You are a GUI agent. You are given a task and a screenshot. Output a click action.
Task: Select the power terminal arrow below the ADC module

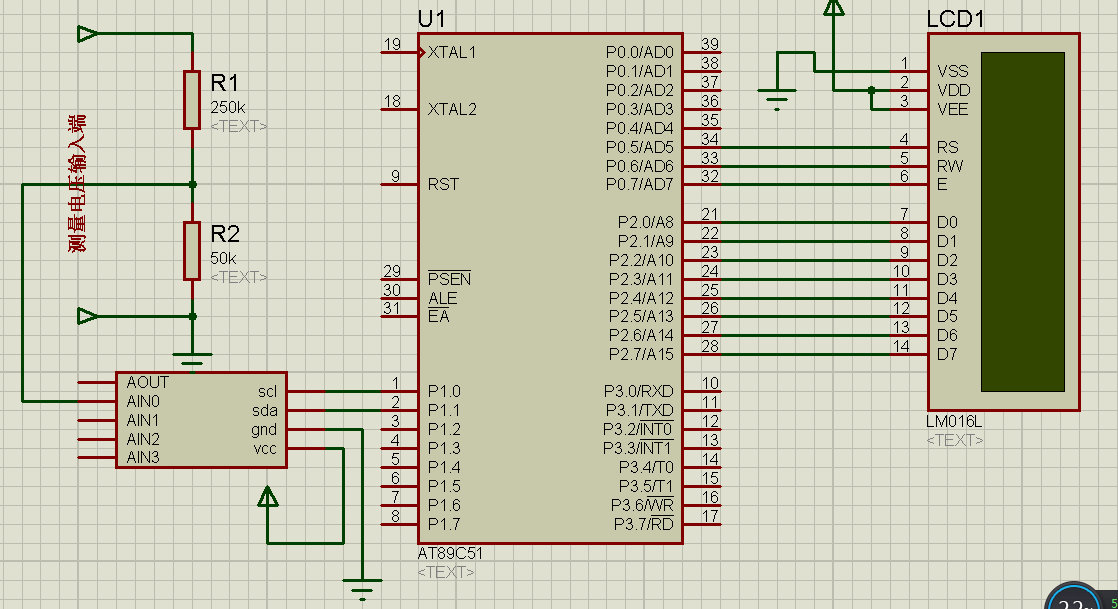point(267,496)
